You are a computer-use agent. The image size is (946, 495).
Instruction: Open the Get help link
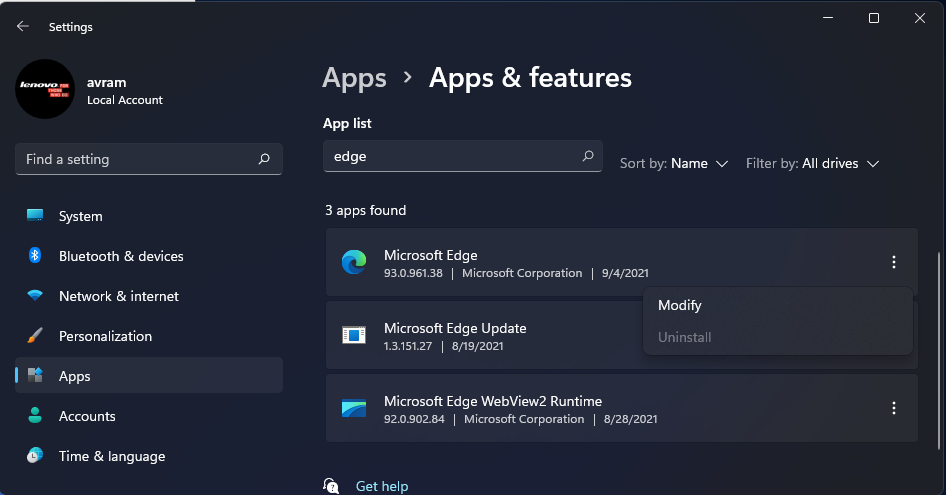(x=382, y=486)
